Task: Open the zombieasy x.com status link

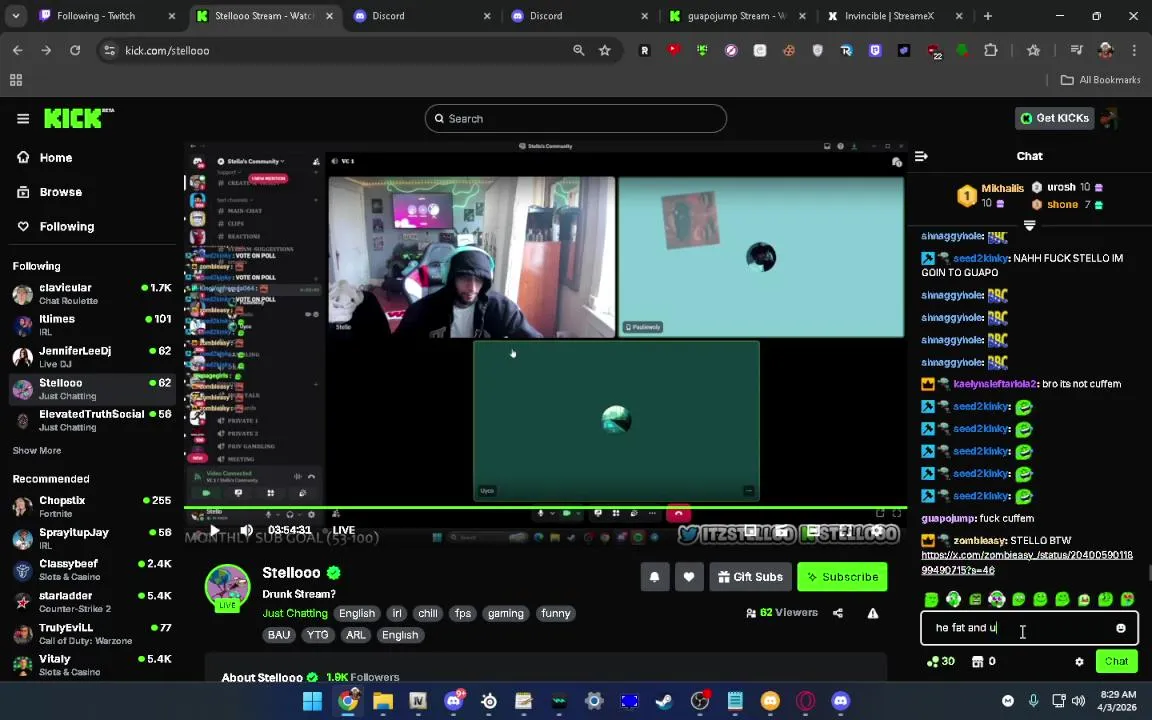Action: pos(1026,562)
